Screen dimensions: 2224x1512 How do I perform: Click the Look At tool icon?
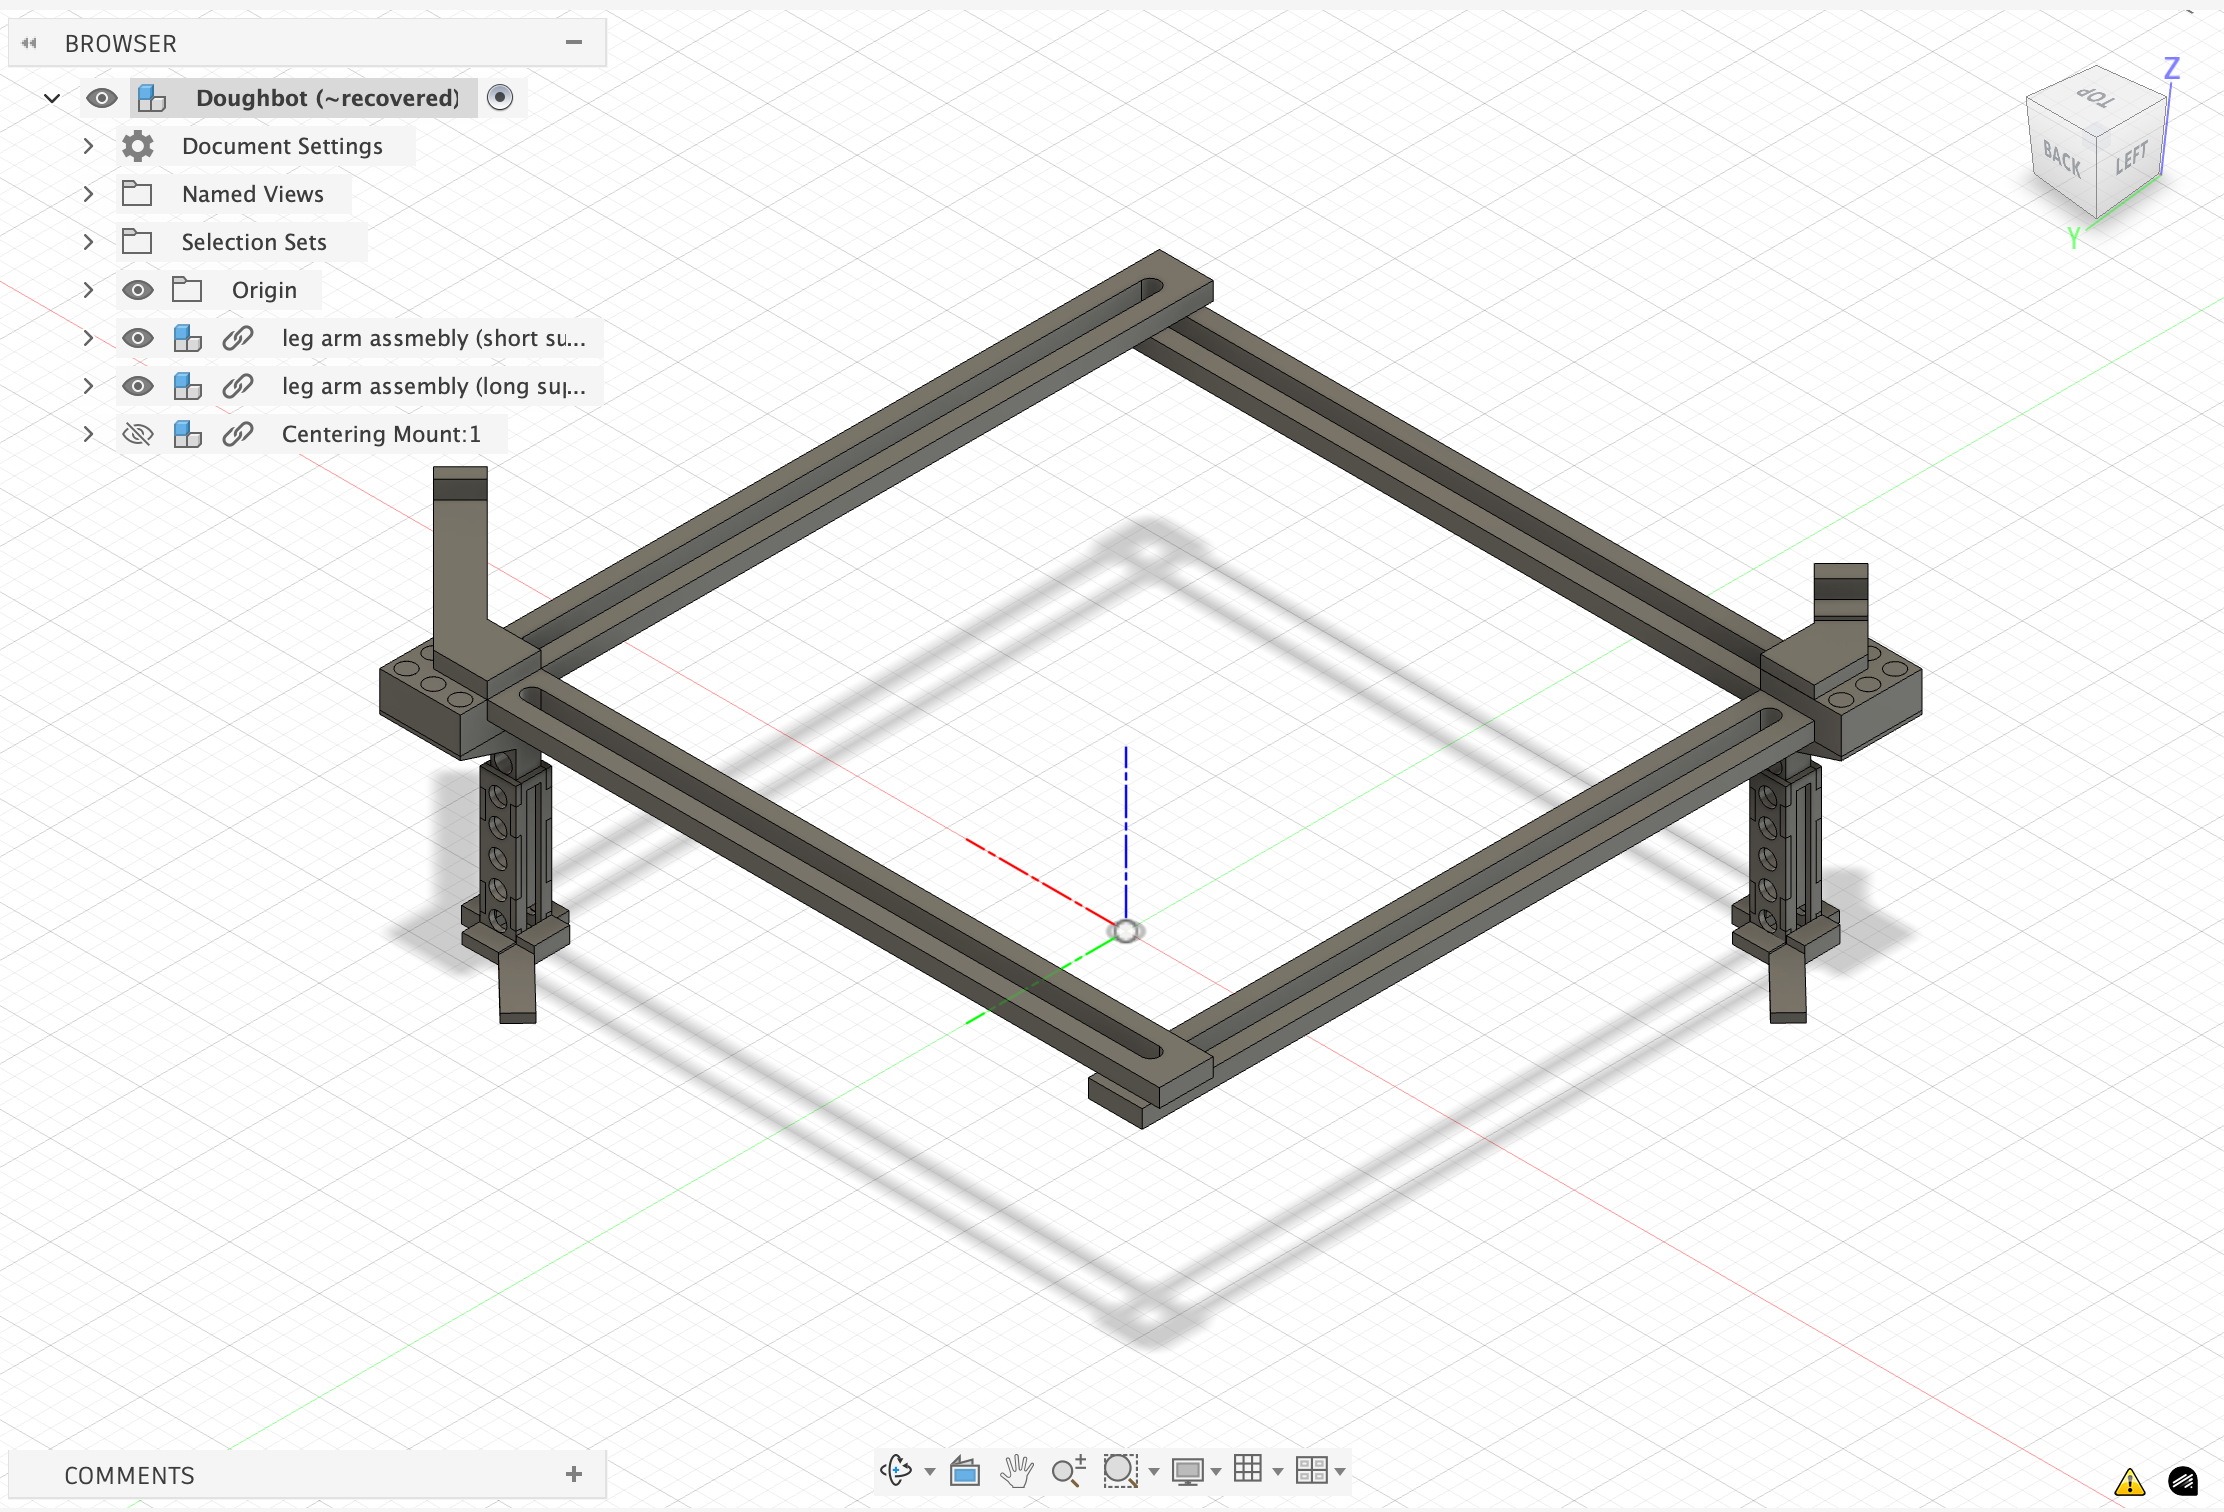point(965,1470)
